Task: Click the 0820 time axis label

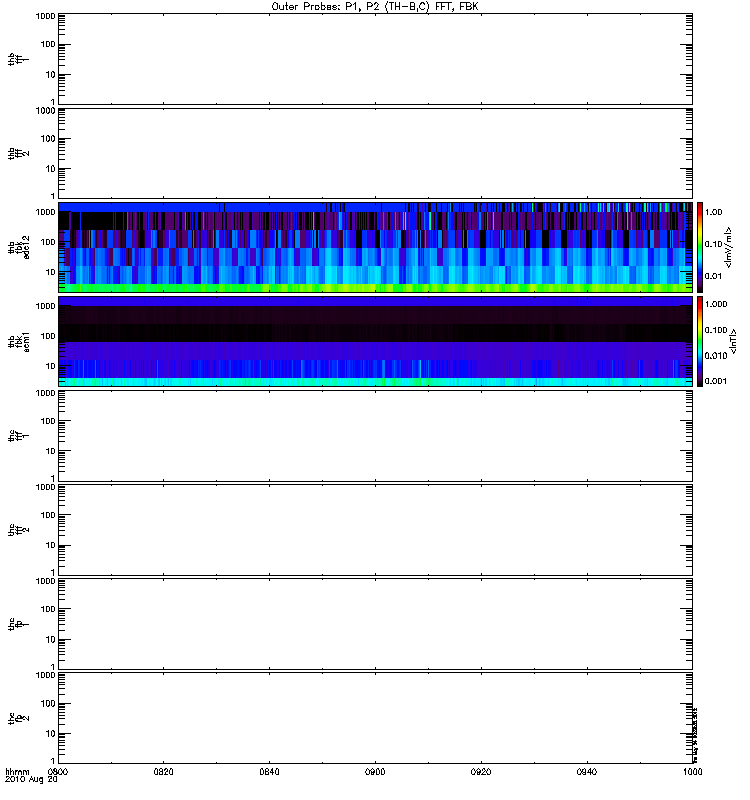Action: [163, 772]
